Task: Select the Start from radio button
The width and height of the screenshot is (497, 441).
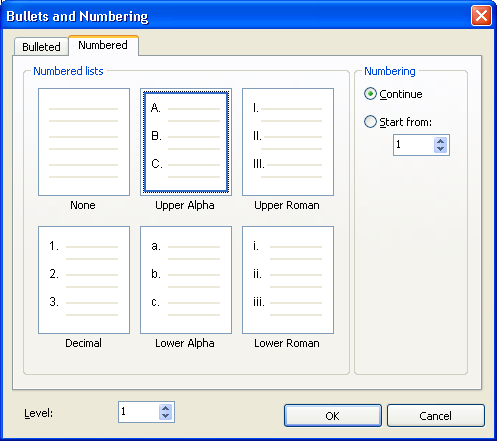Action: [x=370, y=122]
